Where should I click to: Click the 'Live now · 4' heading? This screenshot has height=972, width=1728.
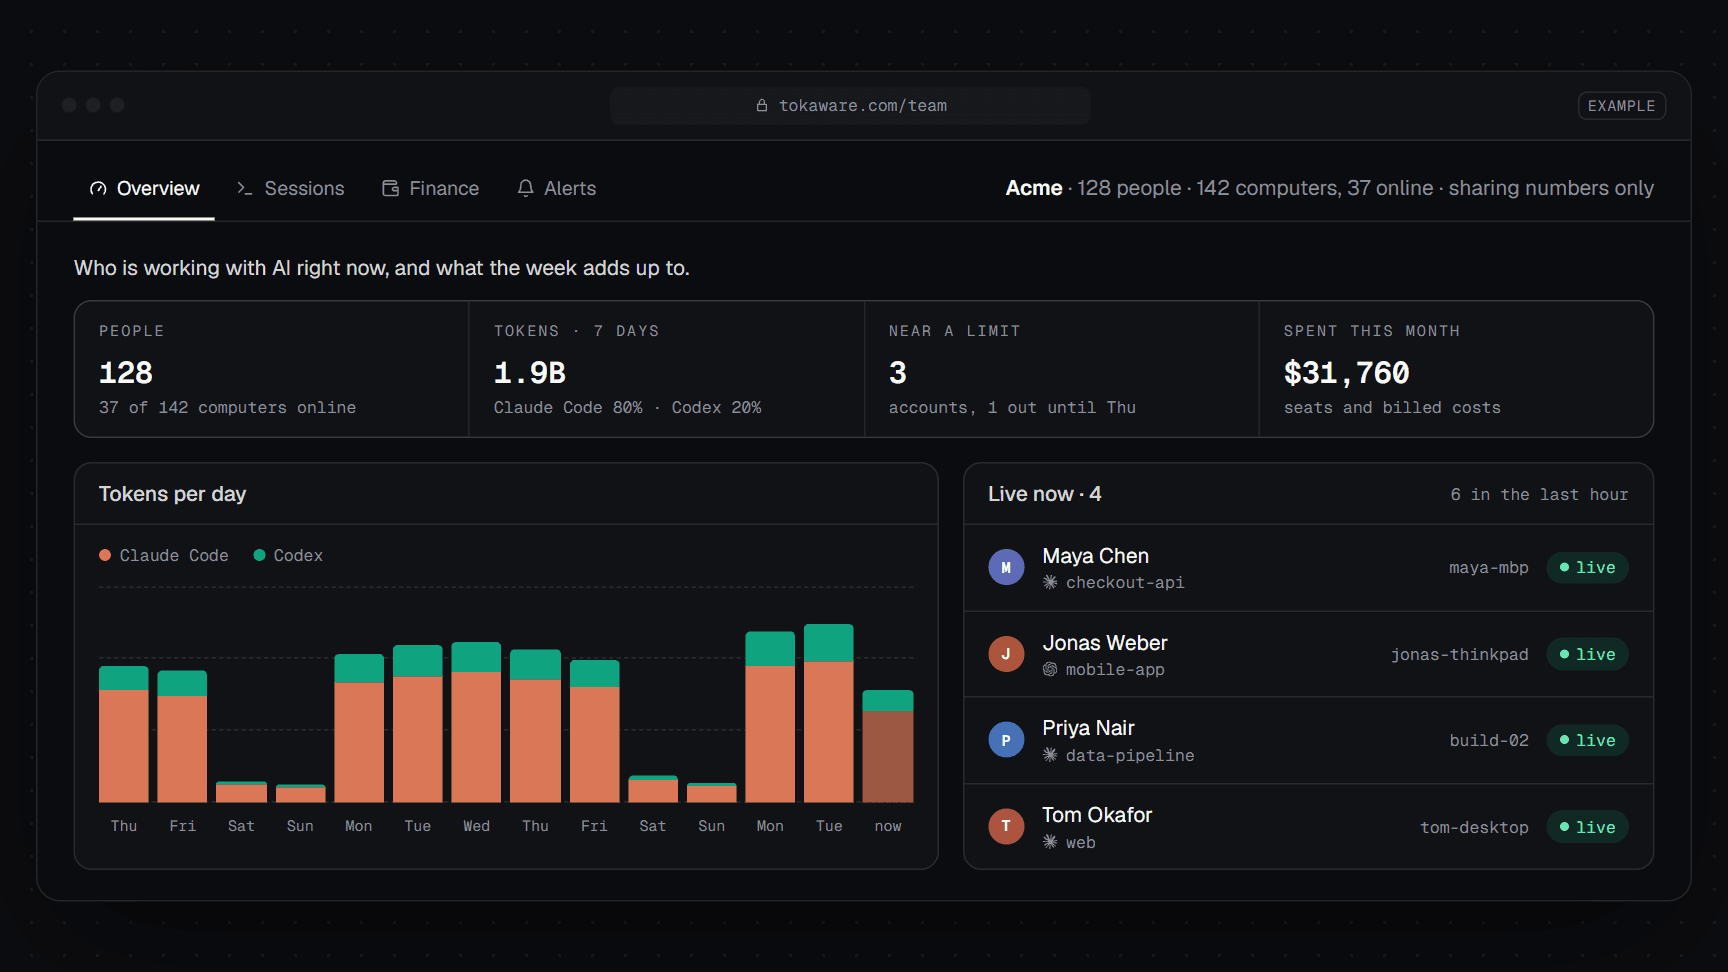pyautogui.click(x=1045, y=494)
